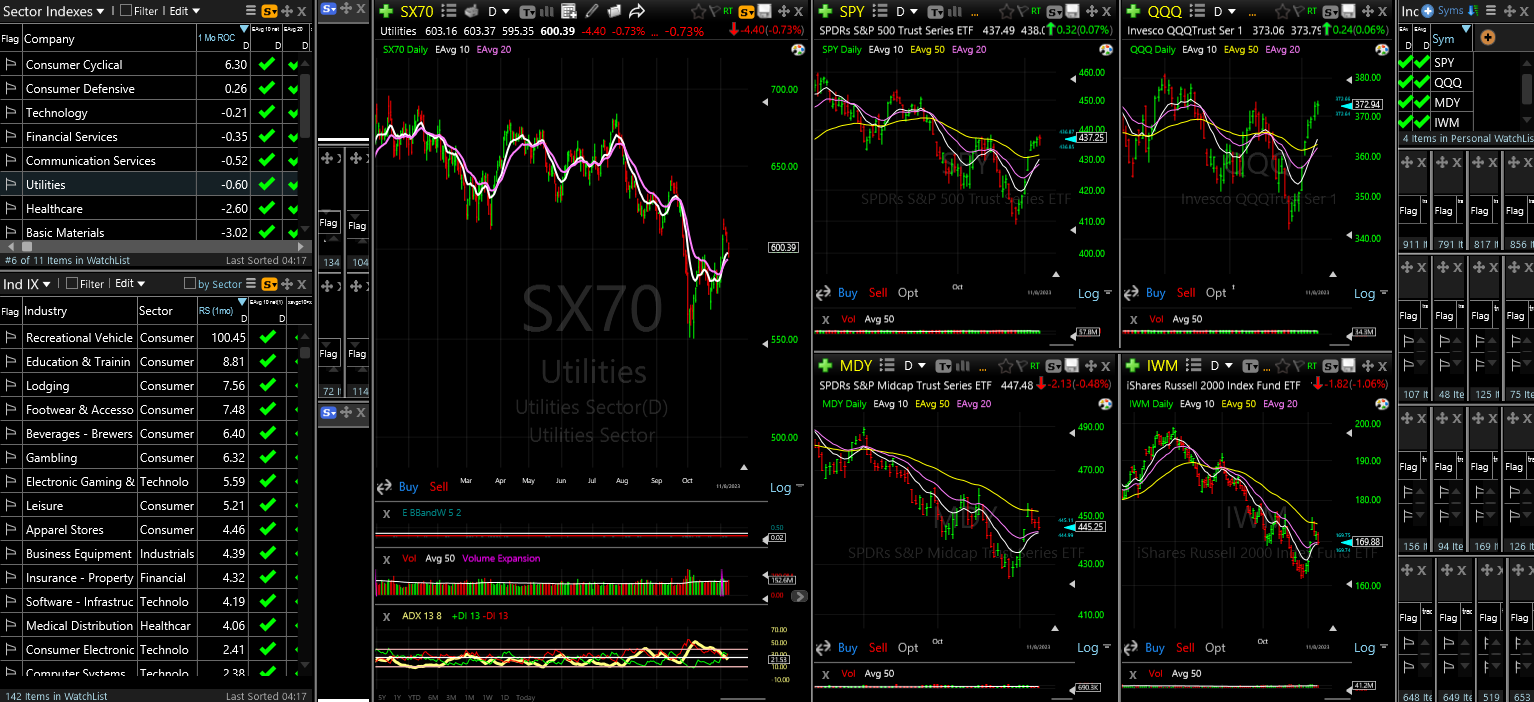Add a new symbol to the SX70 chart

point(387,11)
